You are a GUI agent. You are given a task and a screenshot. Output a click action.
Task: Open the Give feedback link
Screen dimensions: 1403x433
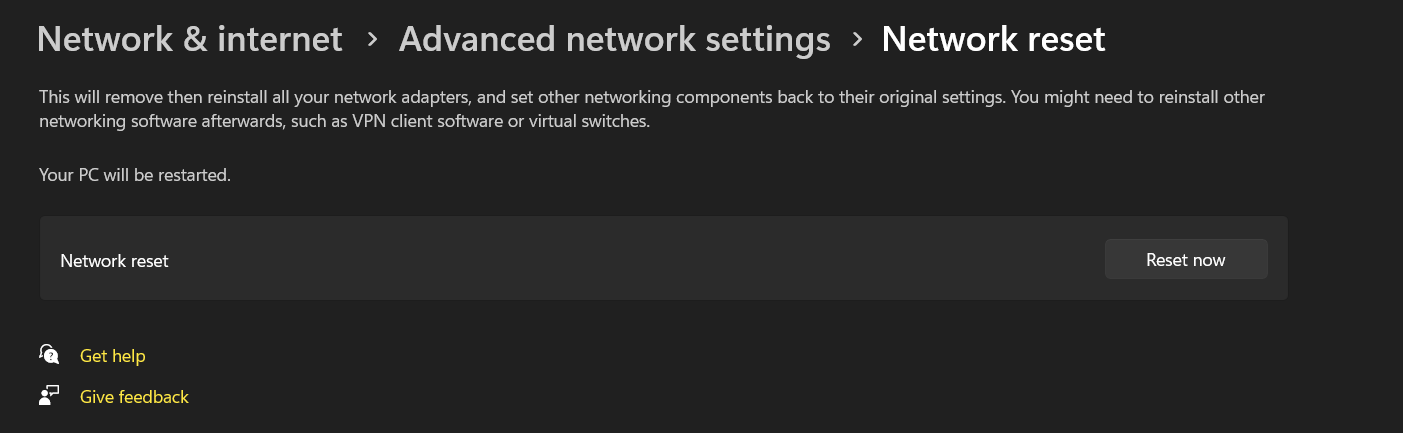tap(134, 397)
